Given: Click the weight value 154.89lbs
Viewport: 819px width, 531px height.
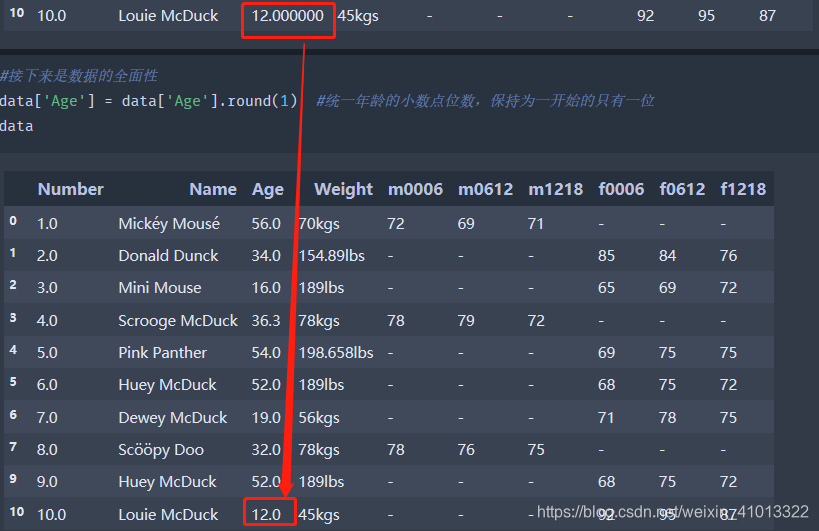Looking at the screenshot, I should [331, 256].
